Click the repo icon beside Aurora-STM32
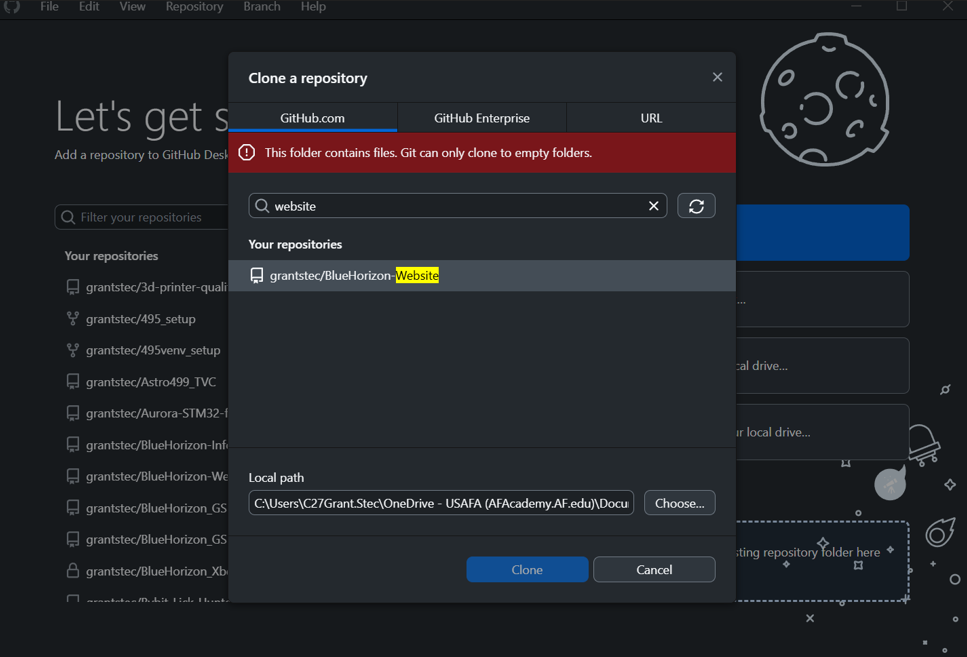The image size is (967, 657). (73, 413)
